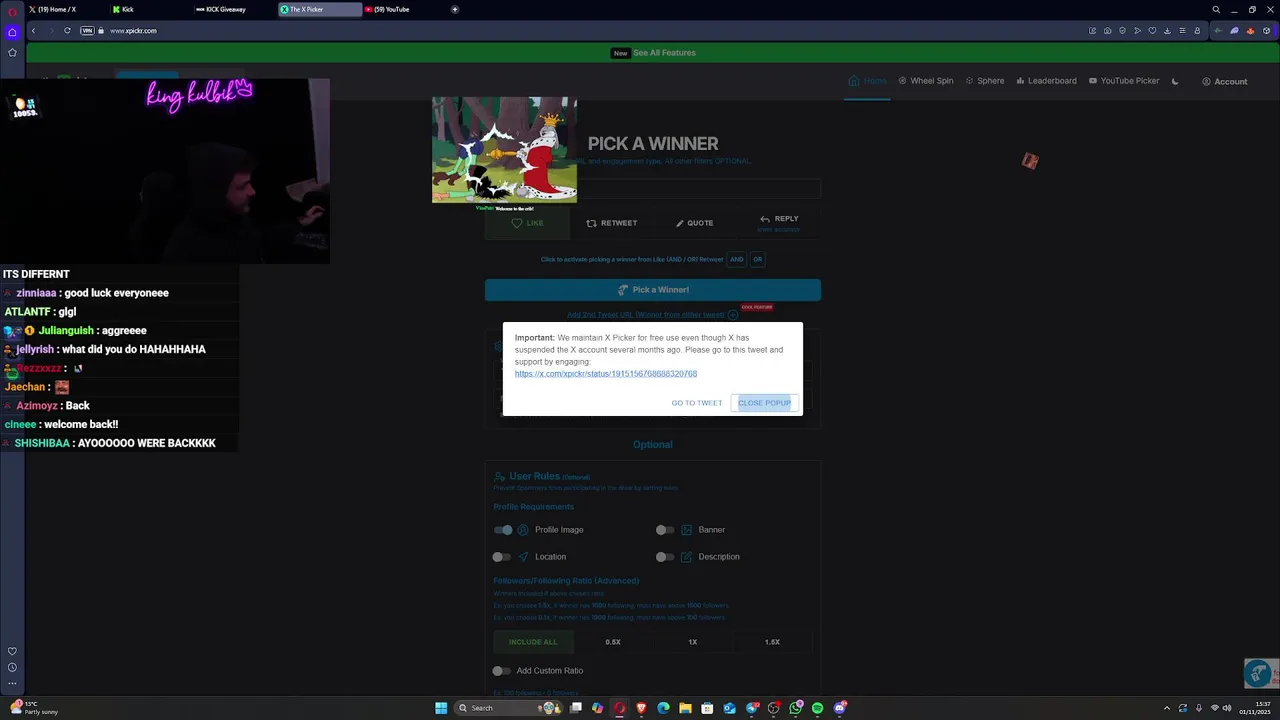
Task: Open the easy setup sliders icon
Action: (1182, 31)
